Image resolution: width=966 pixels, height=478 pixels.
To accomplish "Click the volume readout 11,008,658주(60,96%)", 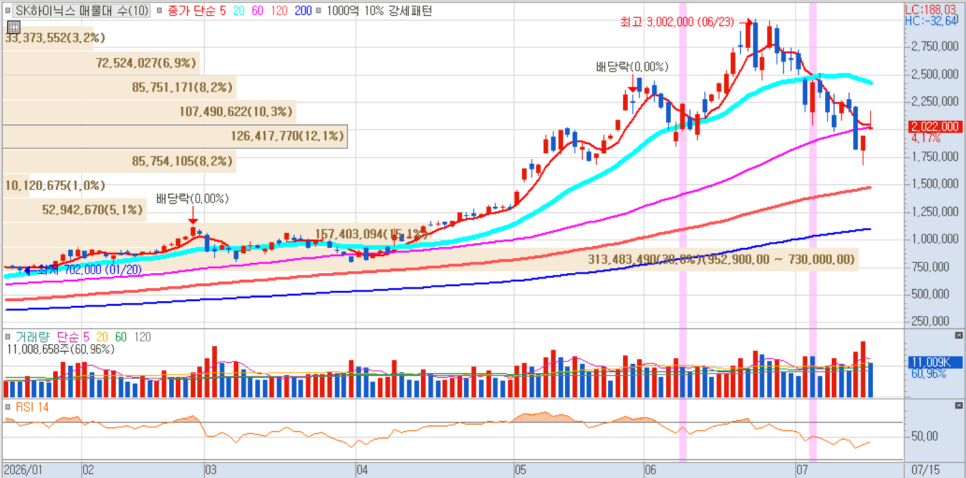I will [x=60, y=349].
